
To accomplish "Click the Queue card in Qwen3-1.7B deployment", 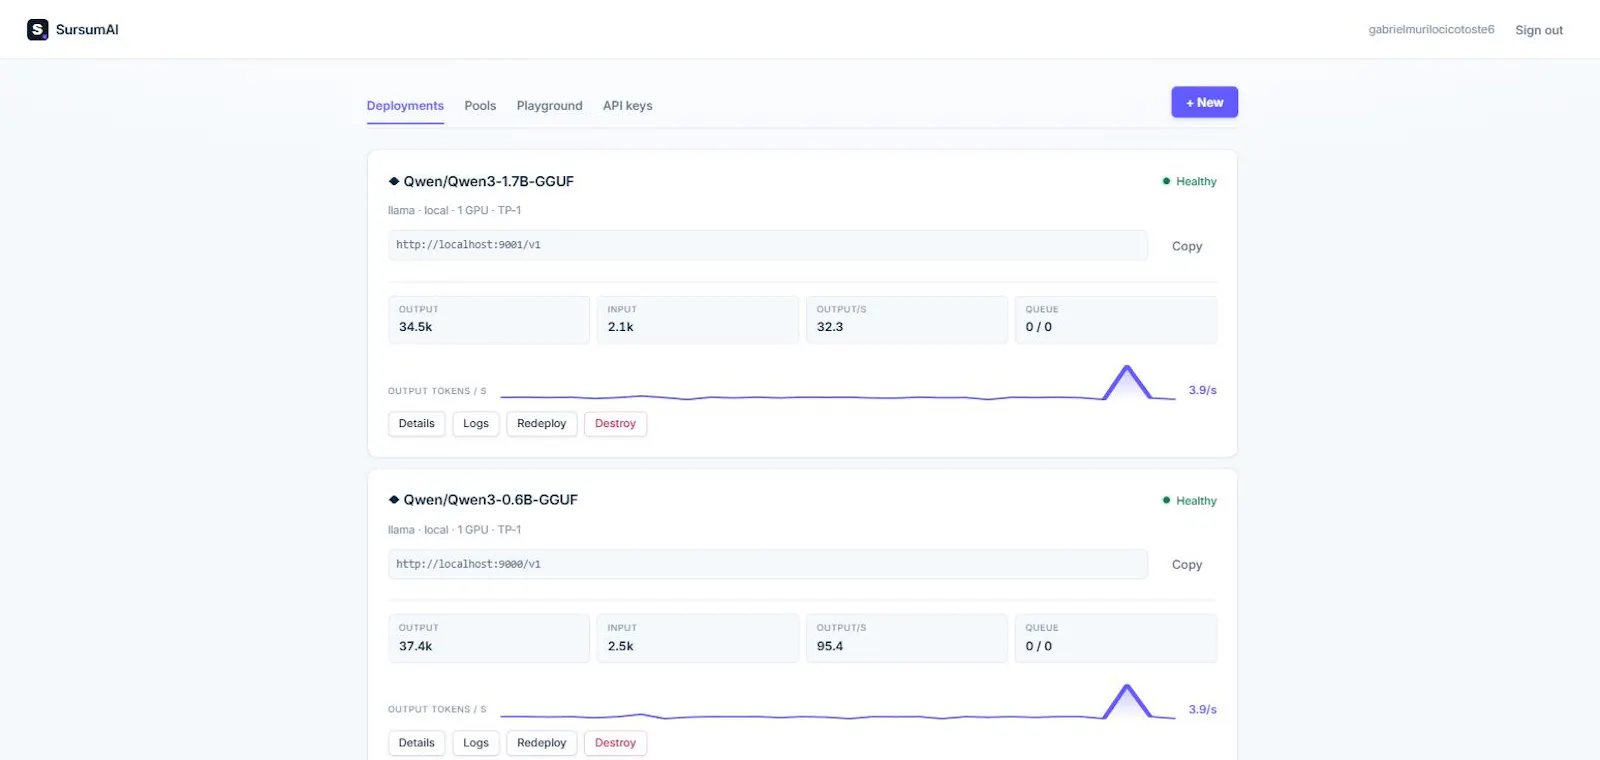I will click(x=1116, y=320).
